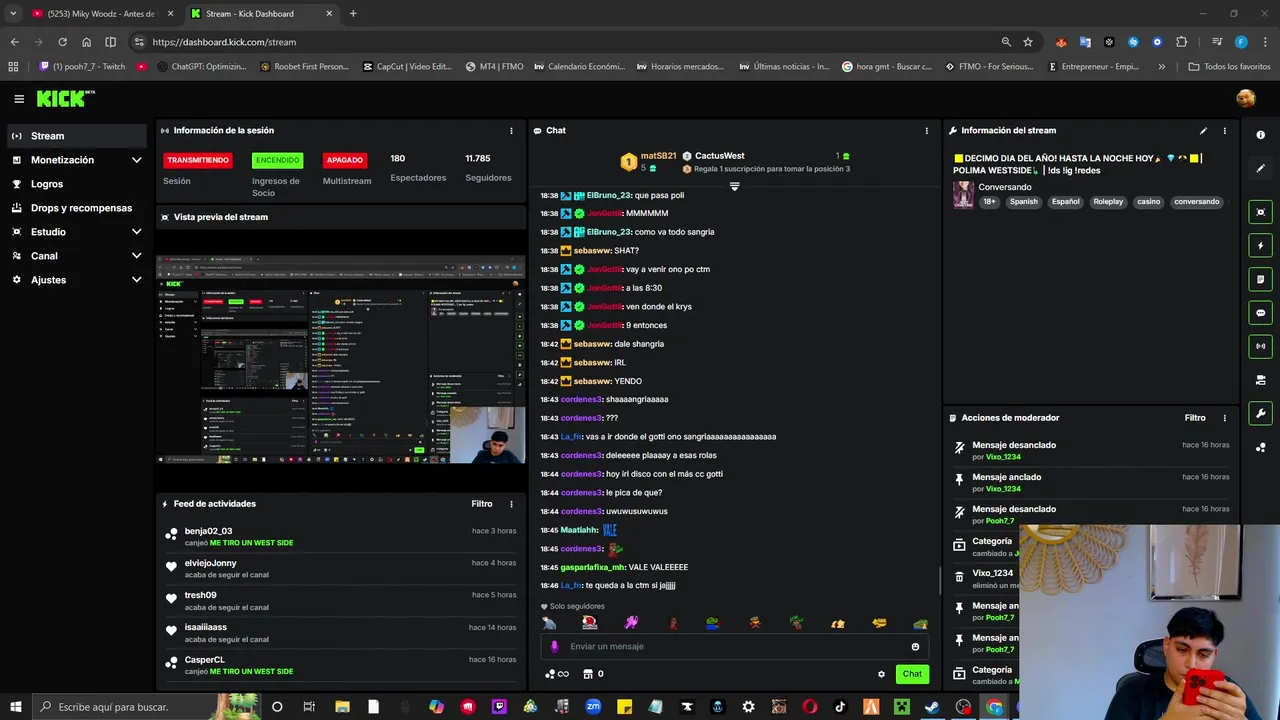Open the profile avatar in the top right
Viewport: 1280px width, 720px height.
[x=1245, y=98]
